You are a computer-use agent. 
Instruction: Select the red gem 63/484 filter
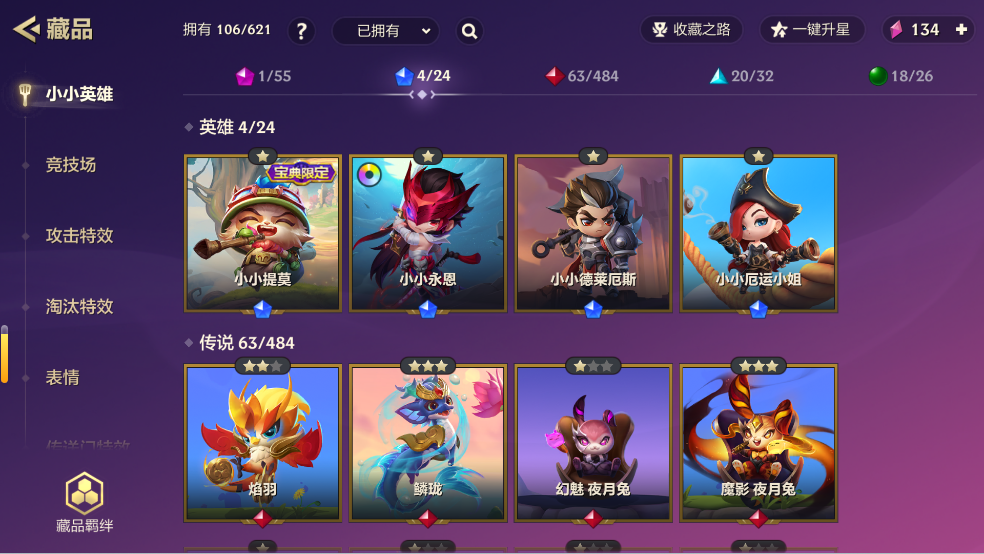582,76
